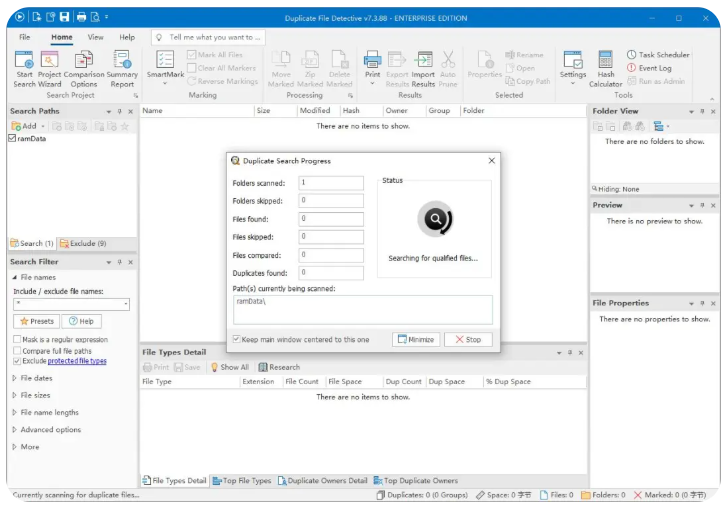Open the Hash Calculator
Image resolution: width=727 pixels, height=510 pixels.
pos(606,69)
